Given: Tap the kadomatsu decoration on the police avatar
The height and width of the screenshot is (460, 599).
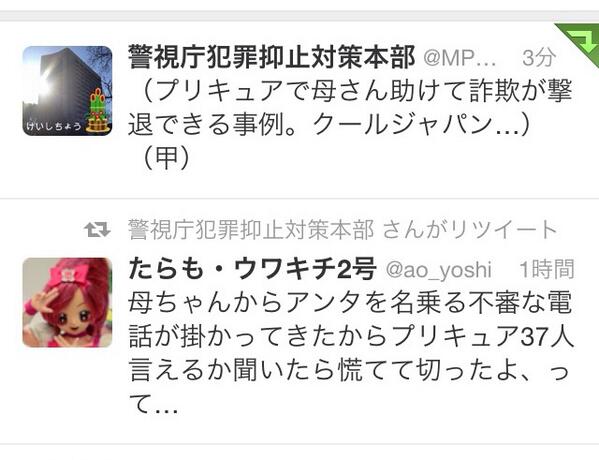Looking at the screenshot, I should point(98,111).
